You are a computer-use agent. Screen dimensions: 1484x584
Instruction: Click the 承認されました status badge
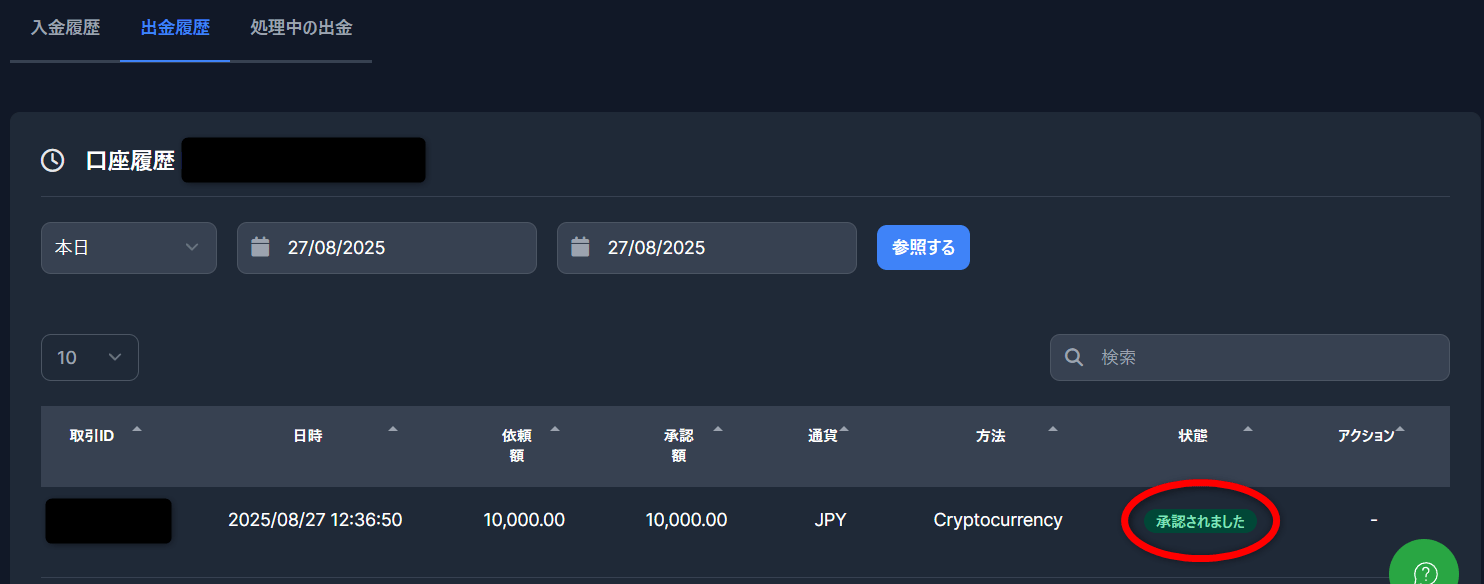coord(1200,521)
